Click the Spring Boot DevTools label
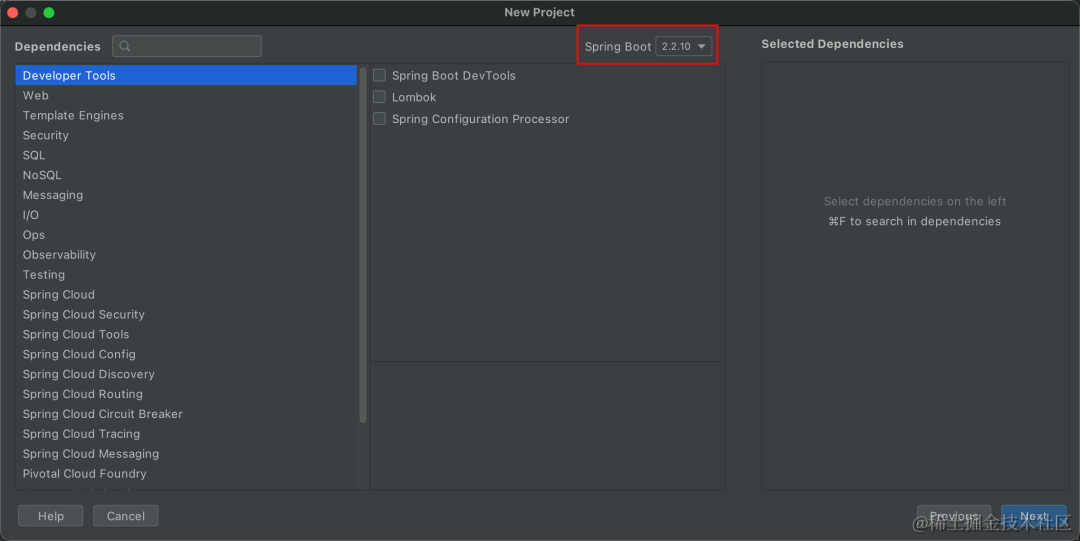The height and width of the screenshot is (541, 1080). (x=454, y=76)
